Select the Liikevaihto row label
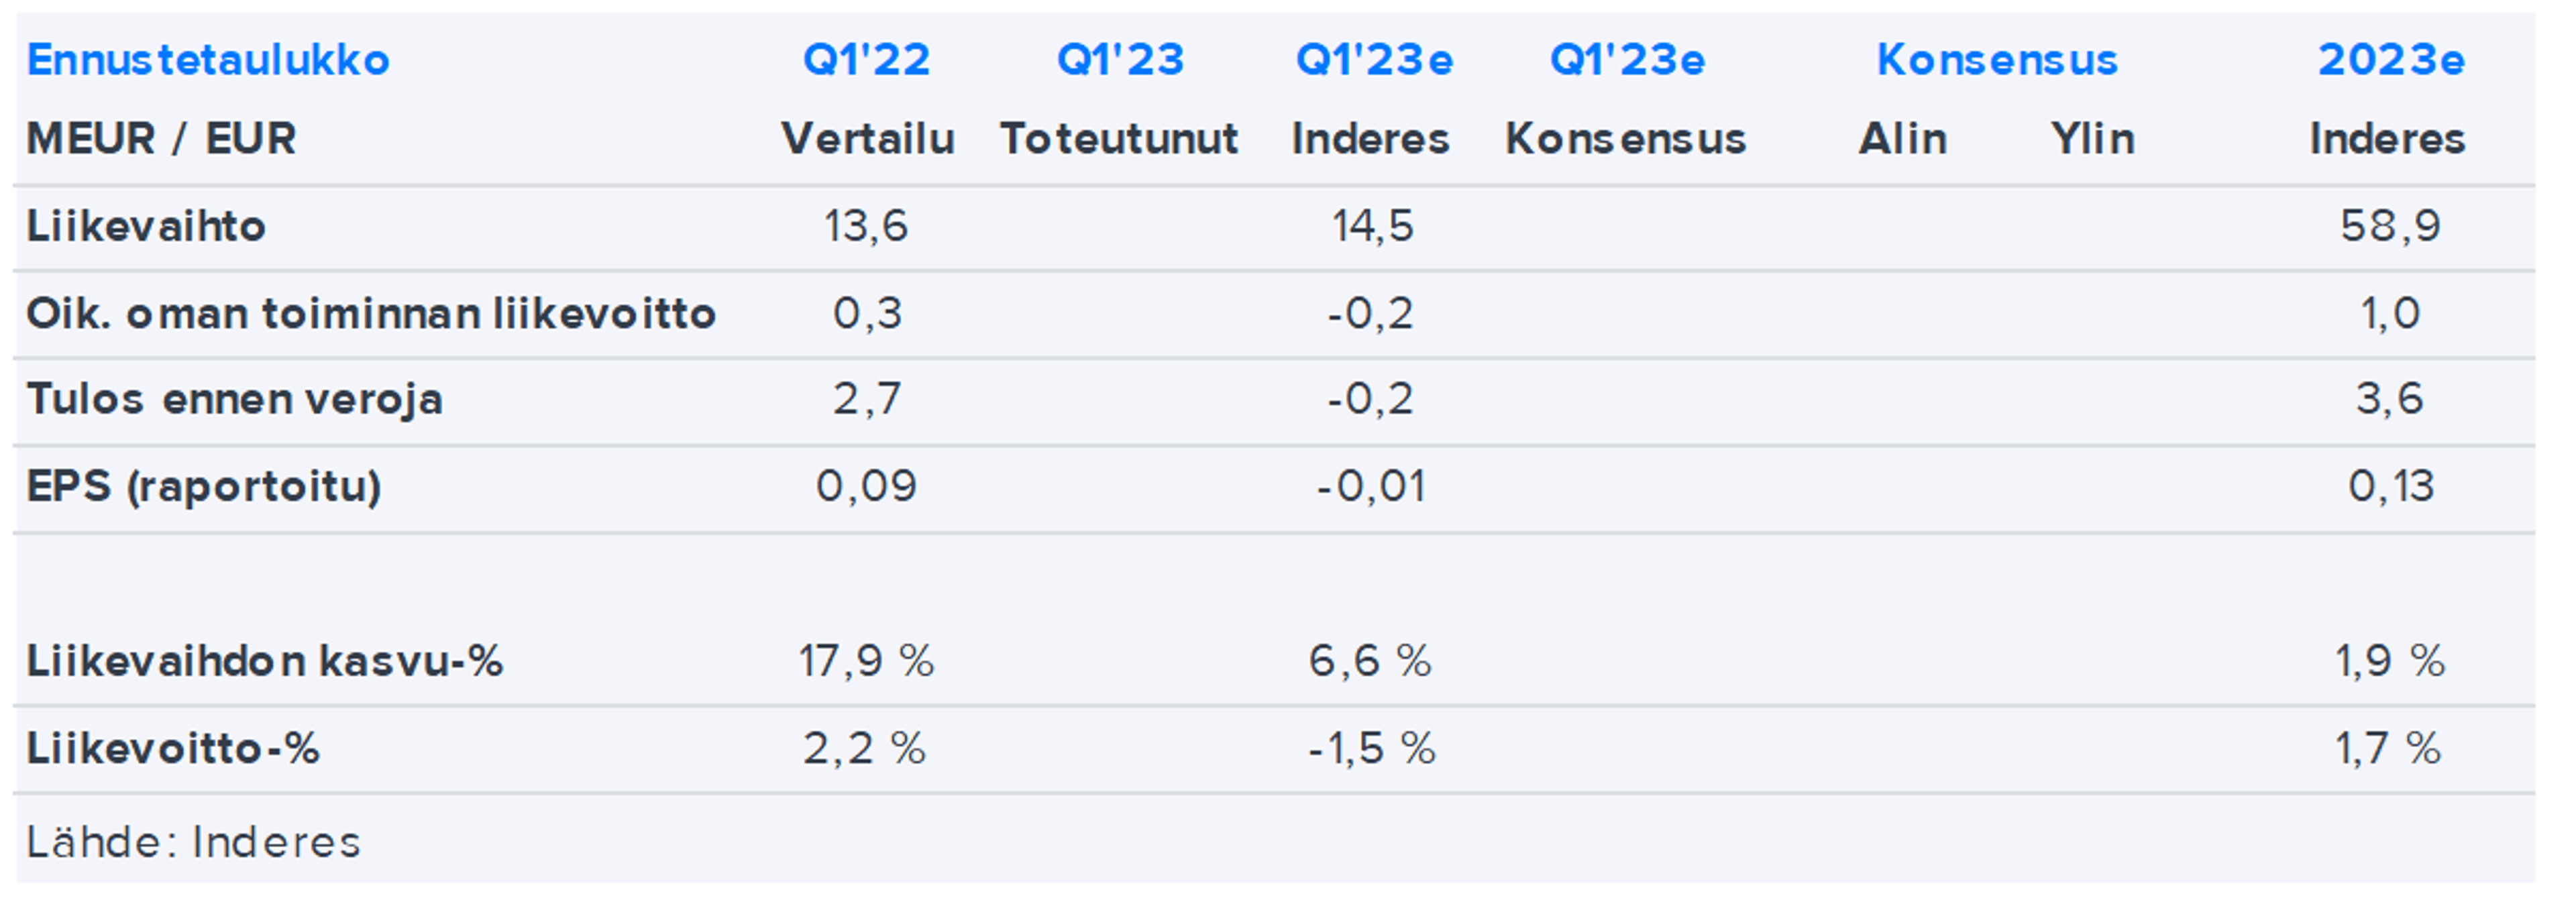Viewport: 2576px width, 904px height. coord(146,226)
